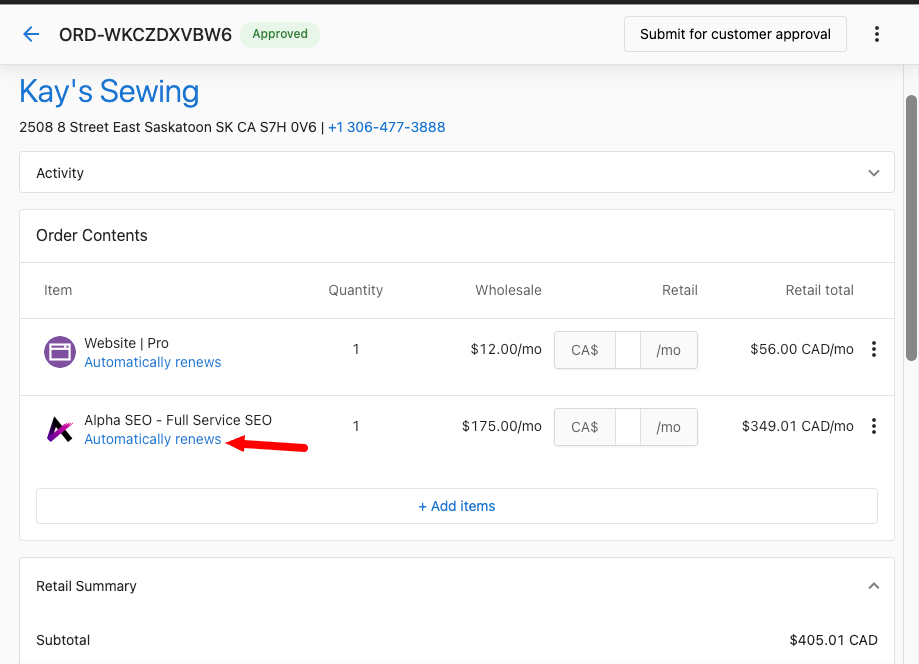This screenshot has width=919, height=664.
Task: Click the Item column header
Action: [x=58, y=290]
